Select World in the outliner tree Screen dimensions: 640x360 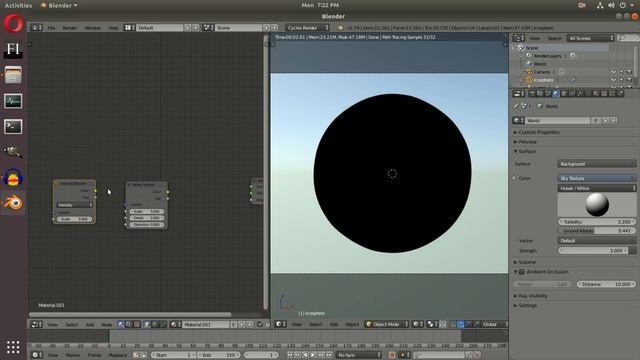point(539,64)
